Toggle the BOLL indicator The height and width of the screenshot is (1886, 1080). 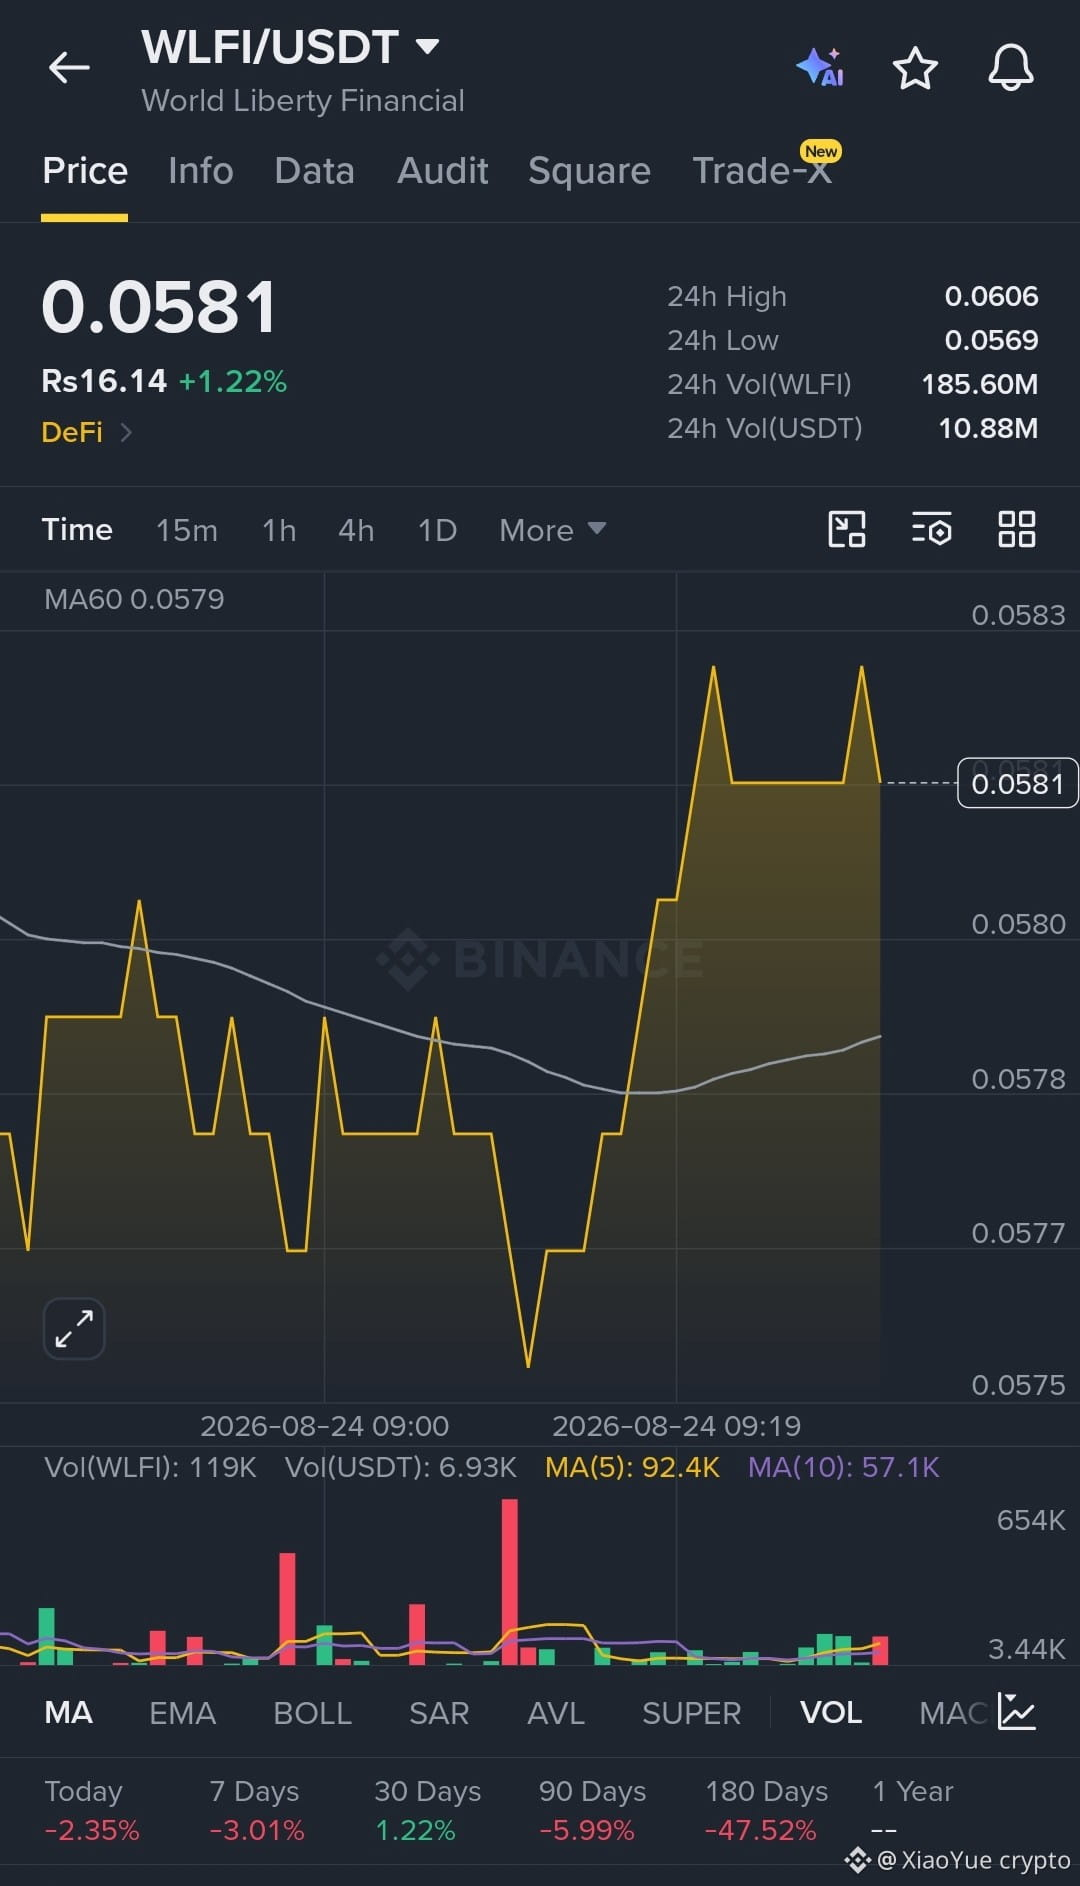pyautogui.click(x=313, y=1713)
